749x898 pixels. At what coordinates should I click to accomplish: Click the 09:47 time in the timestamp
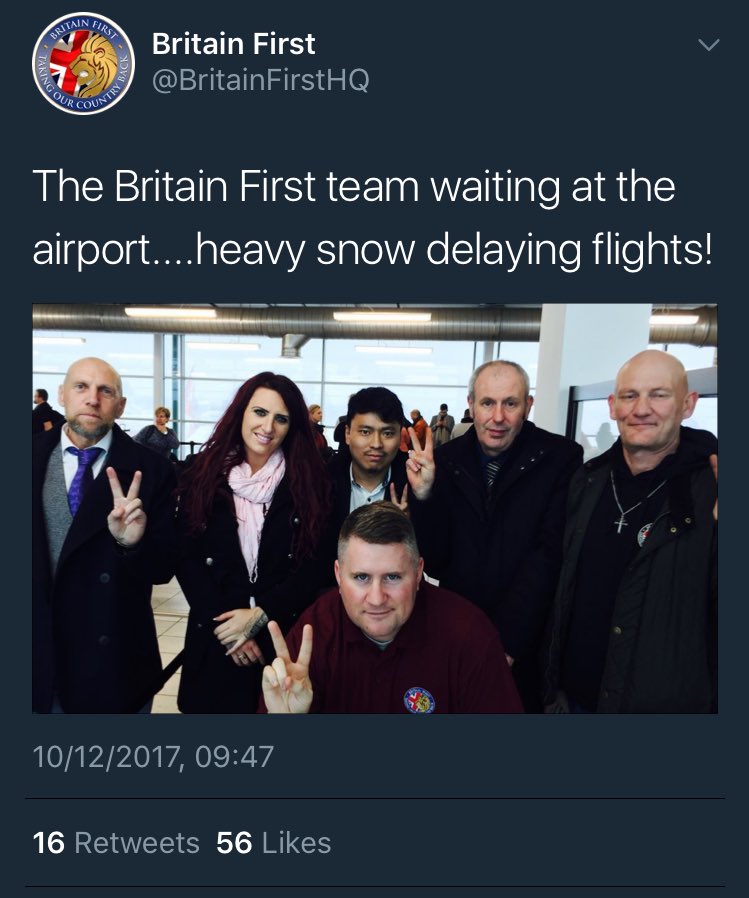[234, 757]
